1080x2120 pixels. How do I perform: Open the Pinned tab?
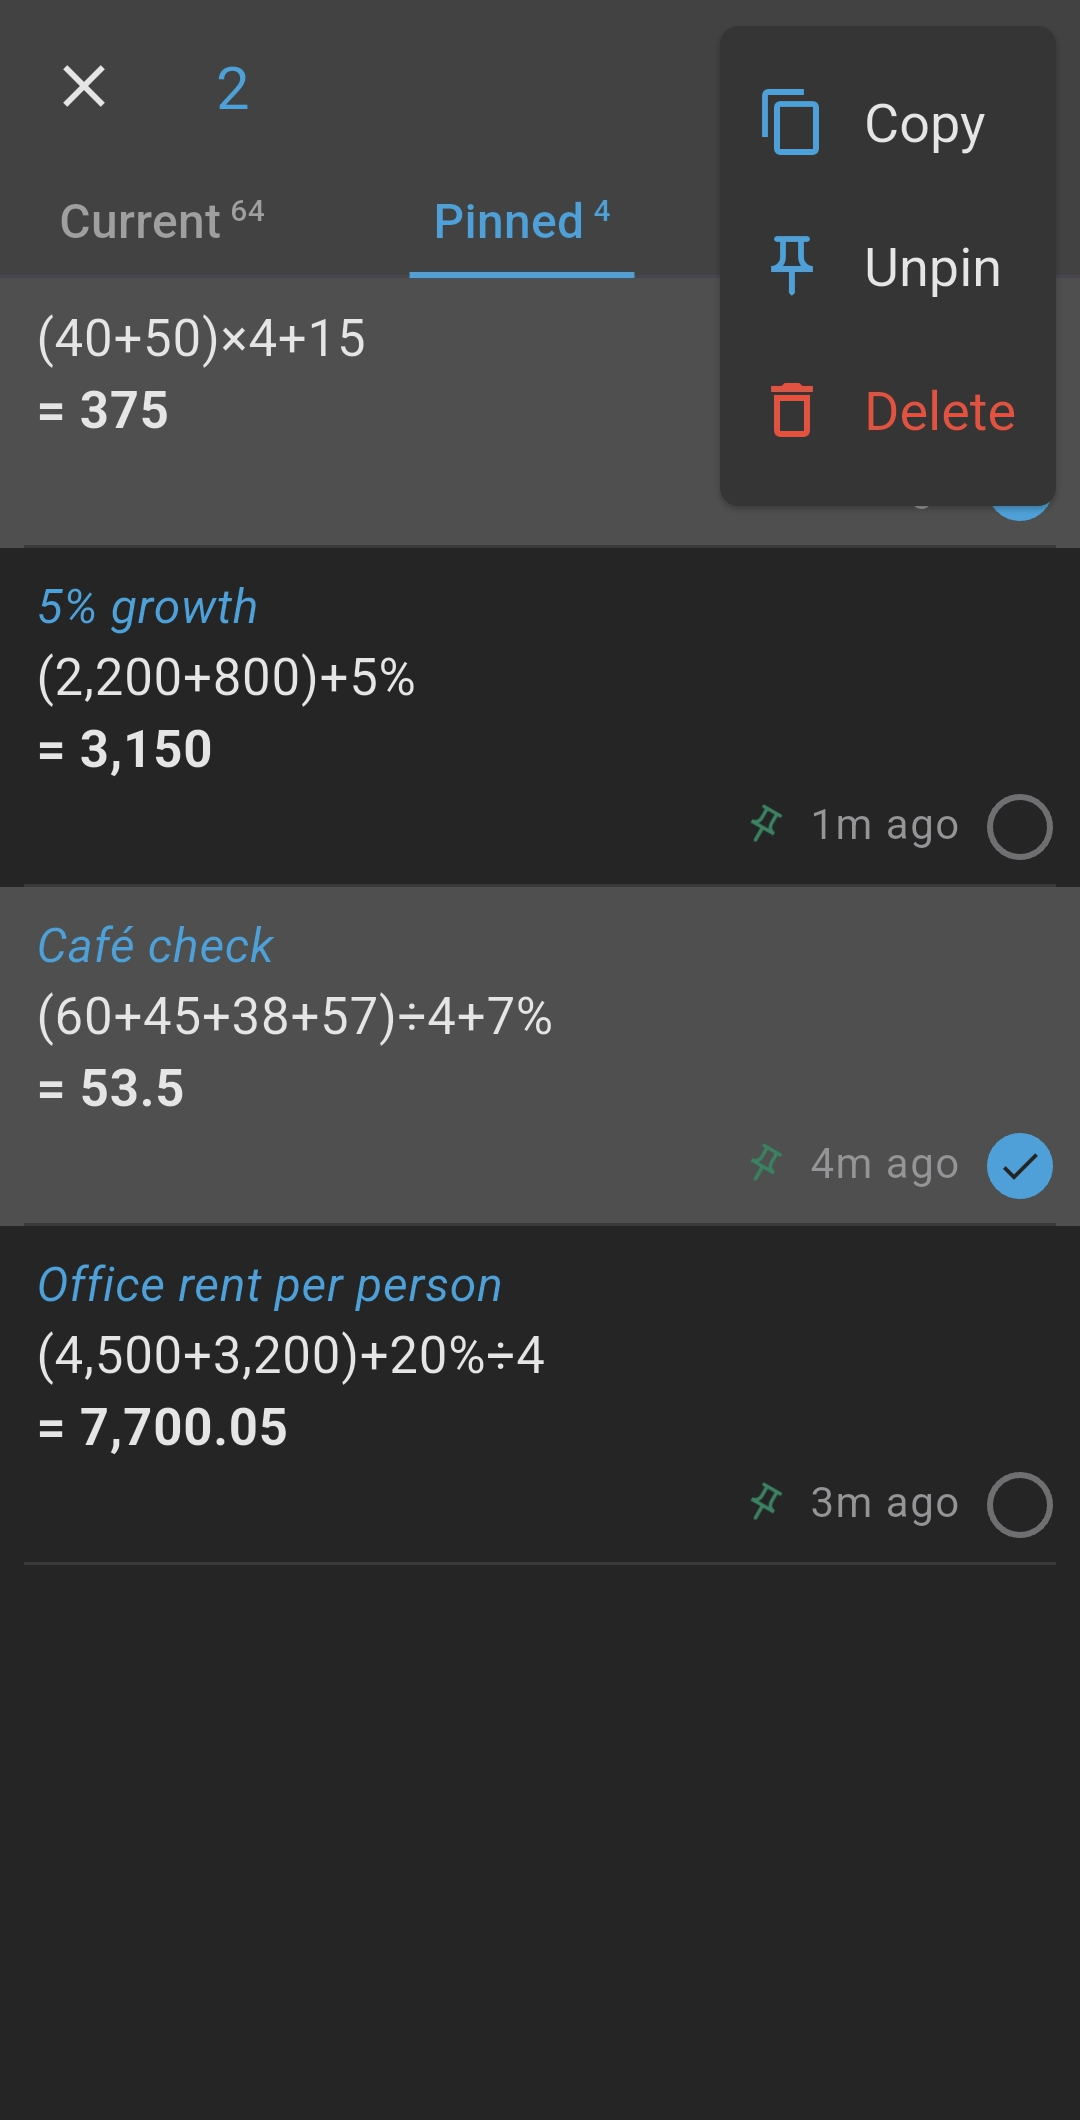[521, 221]
